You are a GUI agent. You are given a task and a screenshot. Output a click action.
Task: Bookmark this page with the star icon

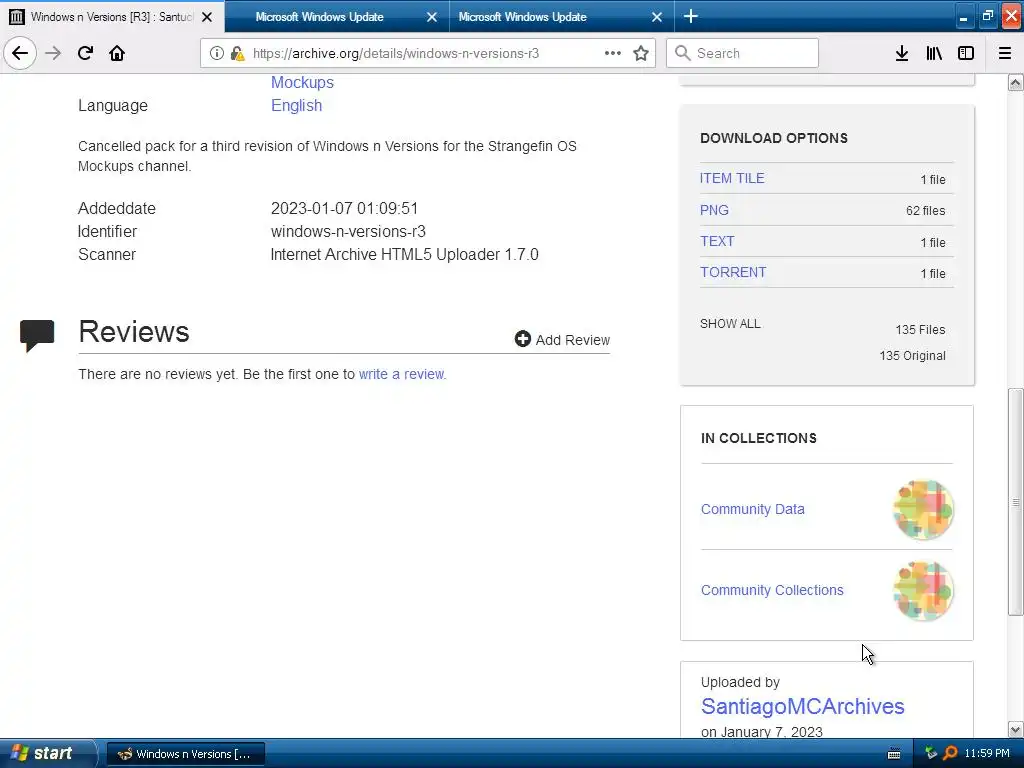pos(641,53)
